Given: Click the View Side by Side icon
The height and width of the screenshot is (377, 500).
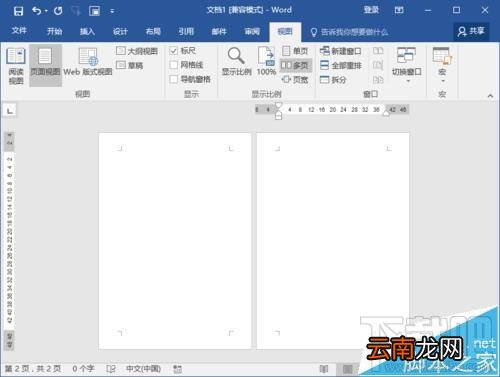Looking at the screenshot, I should click(378, 51).
